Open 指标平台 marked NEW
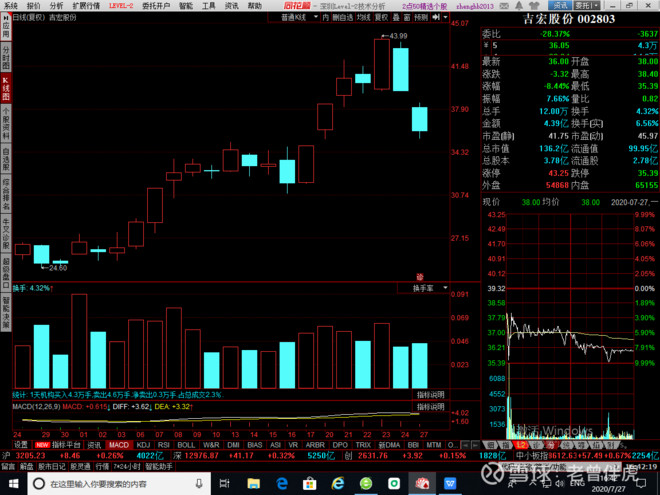Screen dimensions: 660x495 click(x=58, y=445)
